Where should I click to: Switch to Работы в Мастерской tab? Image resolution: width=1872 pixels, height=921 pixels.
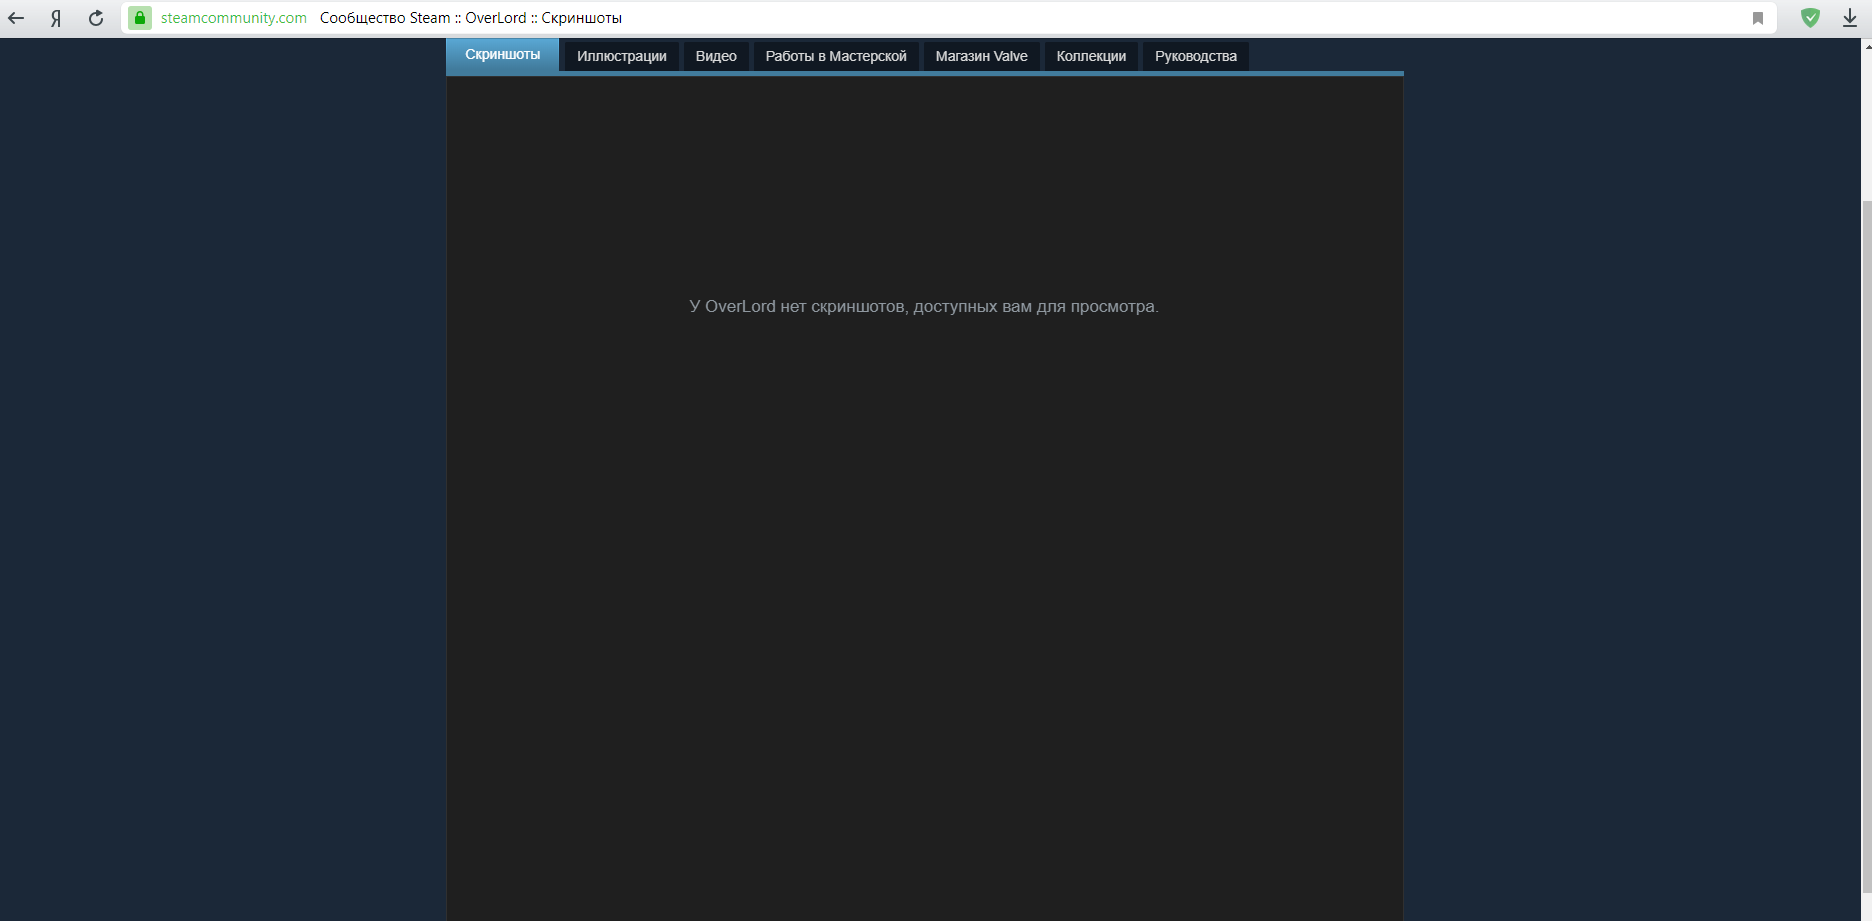point(836,56)
